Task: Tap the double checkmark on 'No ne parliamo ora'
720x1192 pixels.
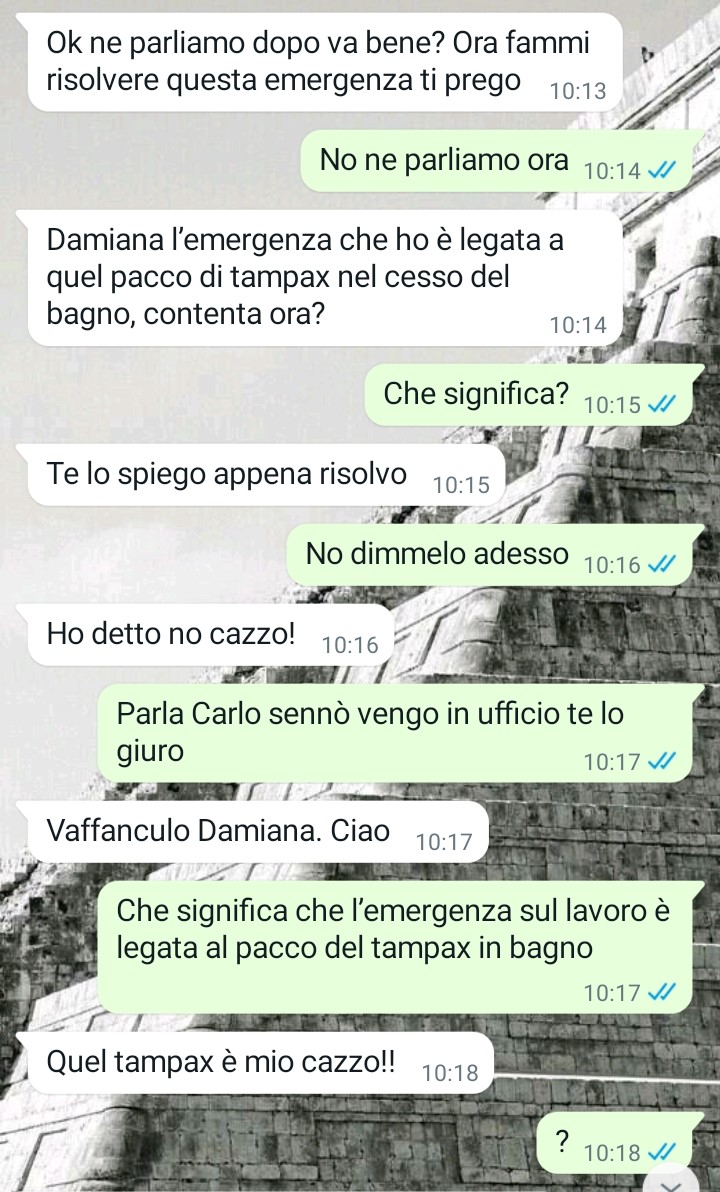Action: (661, 171)
